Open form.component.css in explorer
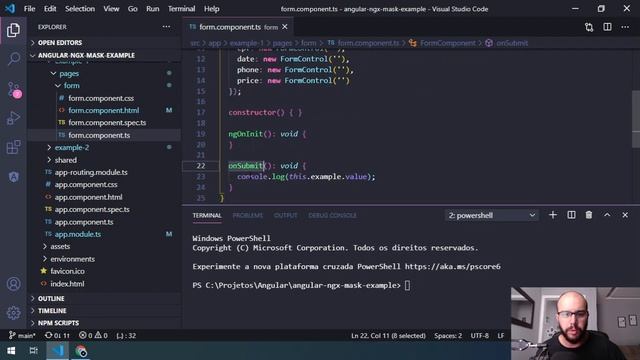 [x=101, y=98]
